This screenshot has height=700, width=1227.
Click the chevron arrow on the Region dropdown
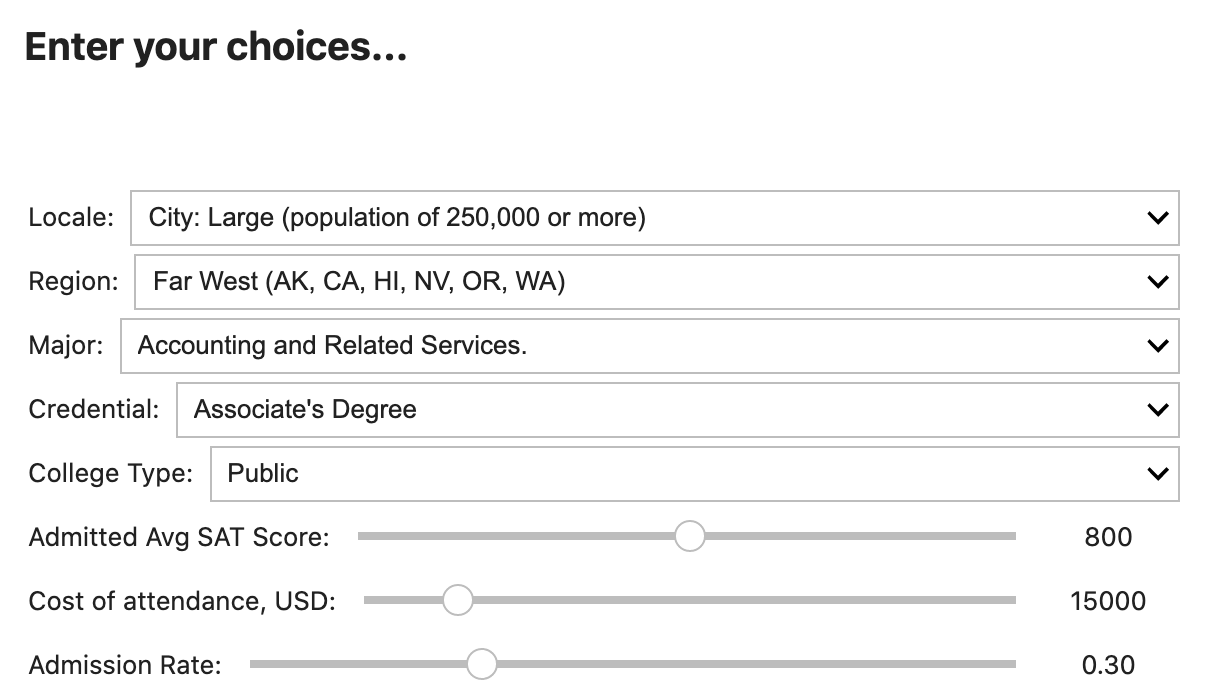tap(1157, 282)
